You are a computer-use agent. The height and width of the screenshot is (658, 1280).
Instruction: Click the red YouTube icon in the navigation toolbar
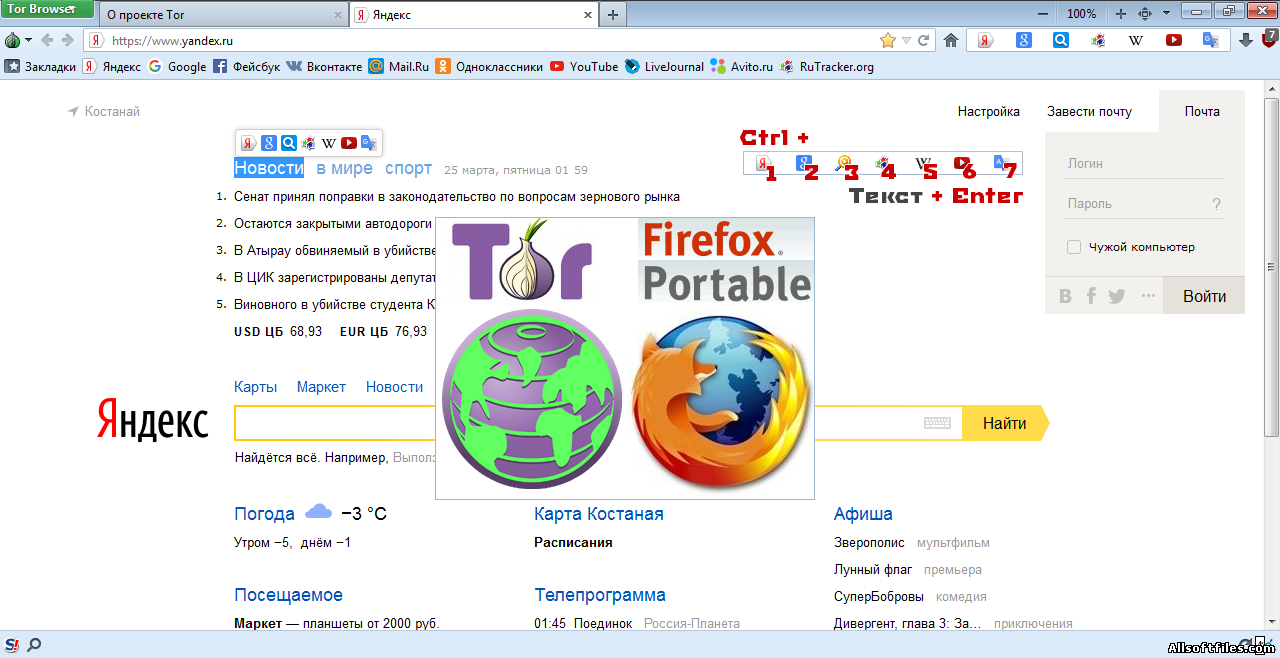[x=1174, y=40]
